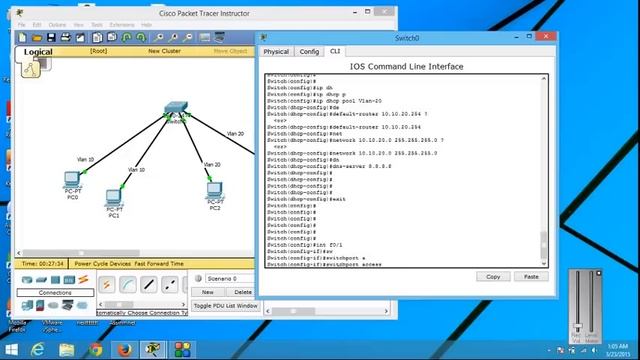Image resolution: width=640 pixels, height=360 pixels.
Task: Click Toggle PDU List Window button
Action: click(x=226, y=306)
